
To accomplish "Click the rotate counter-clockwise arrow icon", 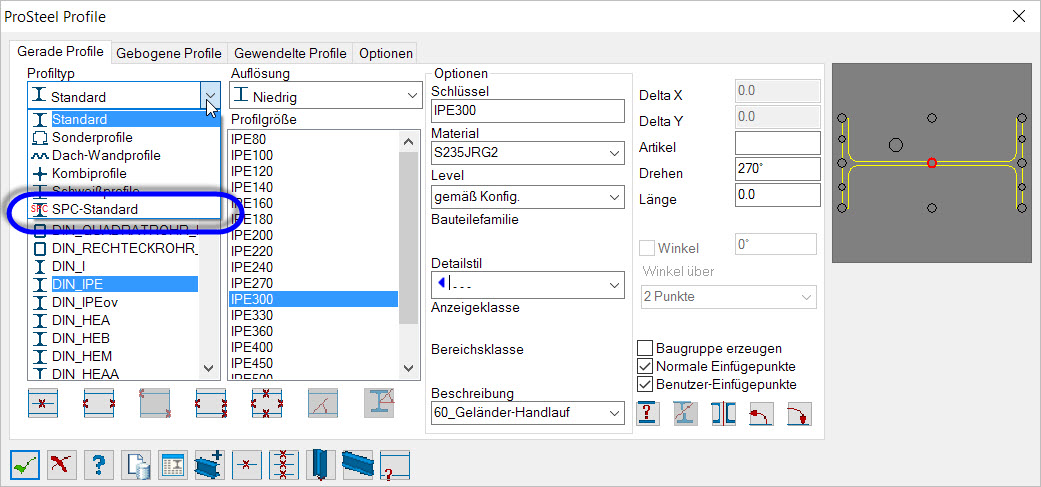I will [761, 413].
